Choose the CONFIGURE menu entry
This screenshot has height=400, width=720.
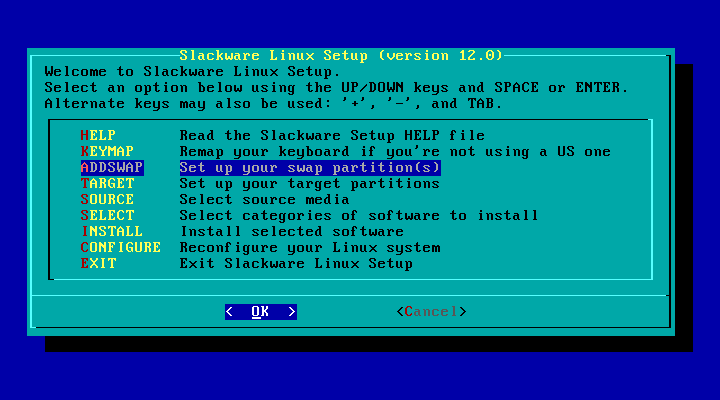tap(120, 248)
